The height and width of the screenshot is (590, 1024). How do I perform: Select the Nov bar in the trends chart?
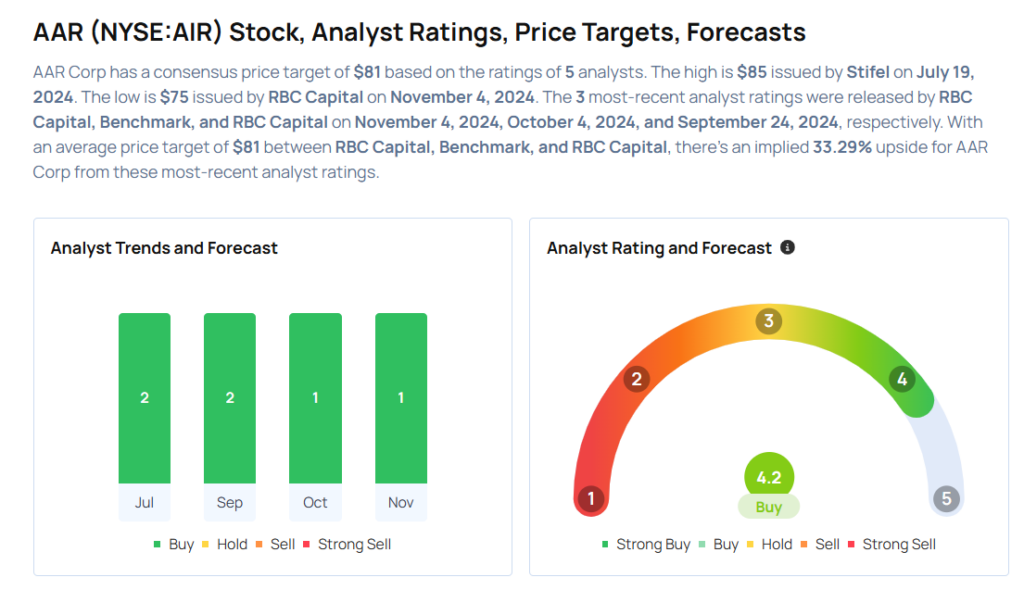coord(401,398)
